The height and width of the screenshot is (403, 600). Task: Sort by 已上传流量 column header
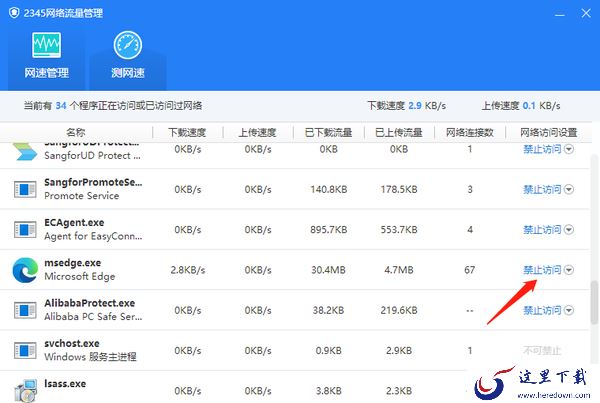(x=399, y=132)
